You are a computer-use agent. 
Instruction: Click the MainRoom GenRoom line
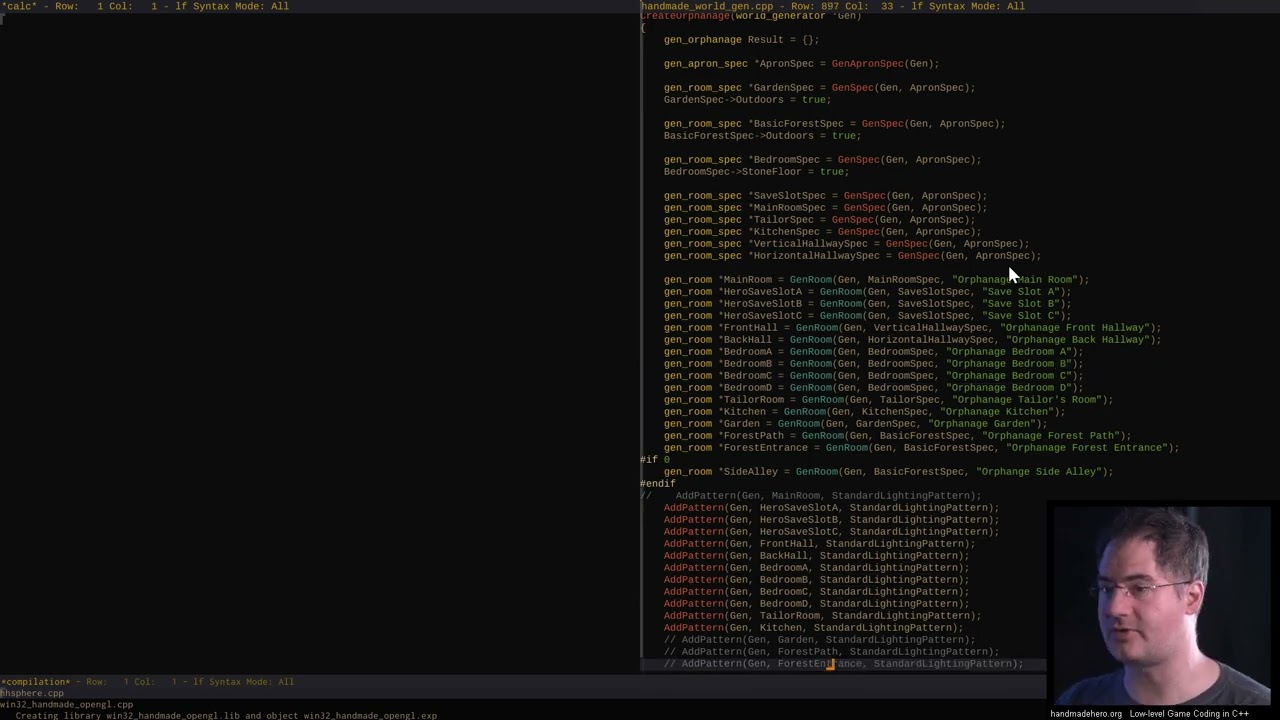(x=876, y=280)
